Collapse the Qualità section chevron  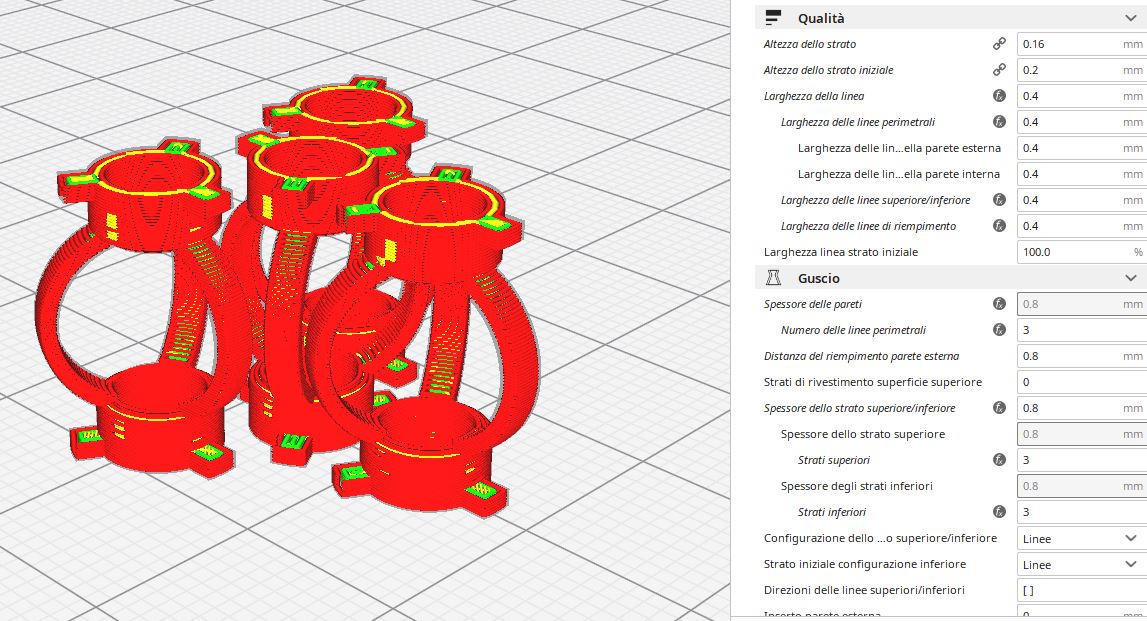click(x=1131, y=18)
